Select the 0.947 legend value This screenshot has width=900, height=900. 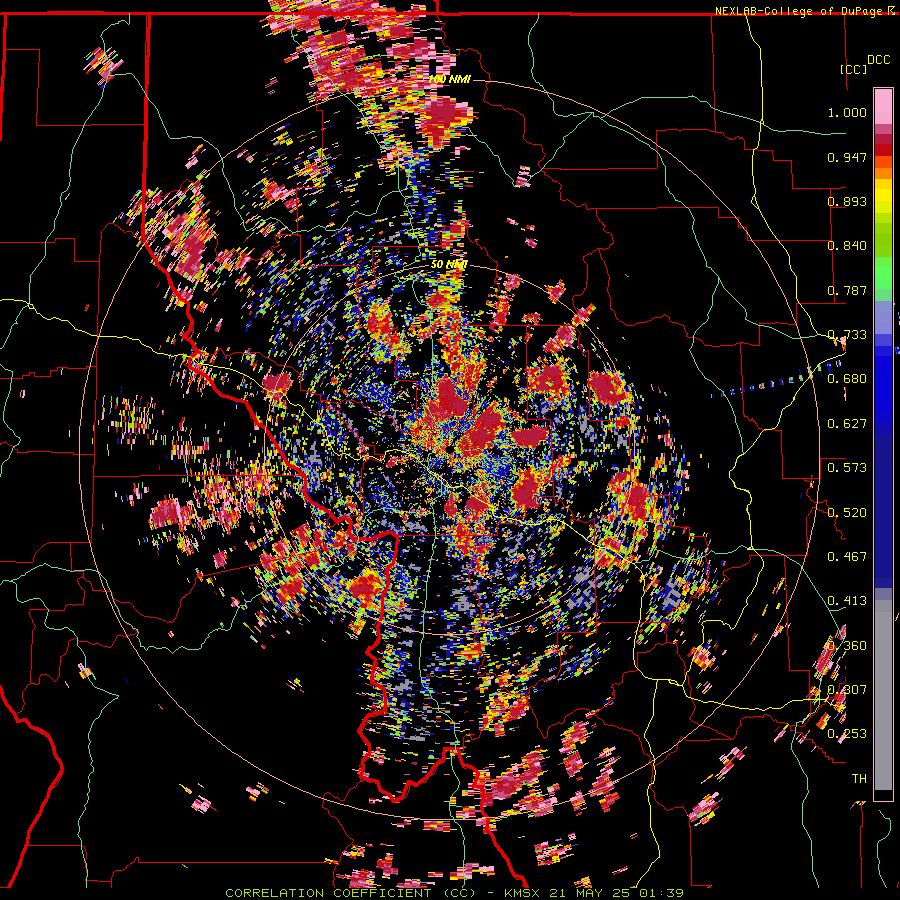coord(847,157)
